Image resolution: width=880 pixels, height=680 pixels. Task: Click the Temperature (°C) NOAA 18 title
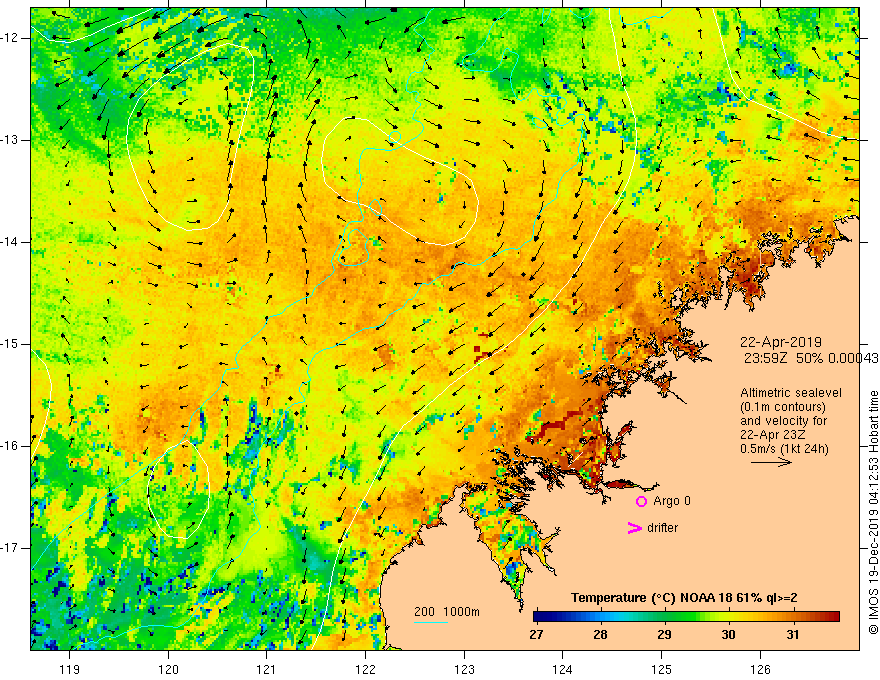tap(684, 598)
